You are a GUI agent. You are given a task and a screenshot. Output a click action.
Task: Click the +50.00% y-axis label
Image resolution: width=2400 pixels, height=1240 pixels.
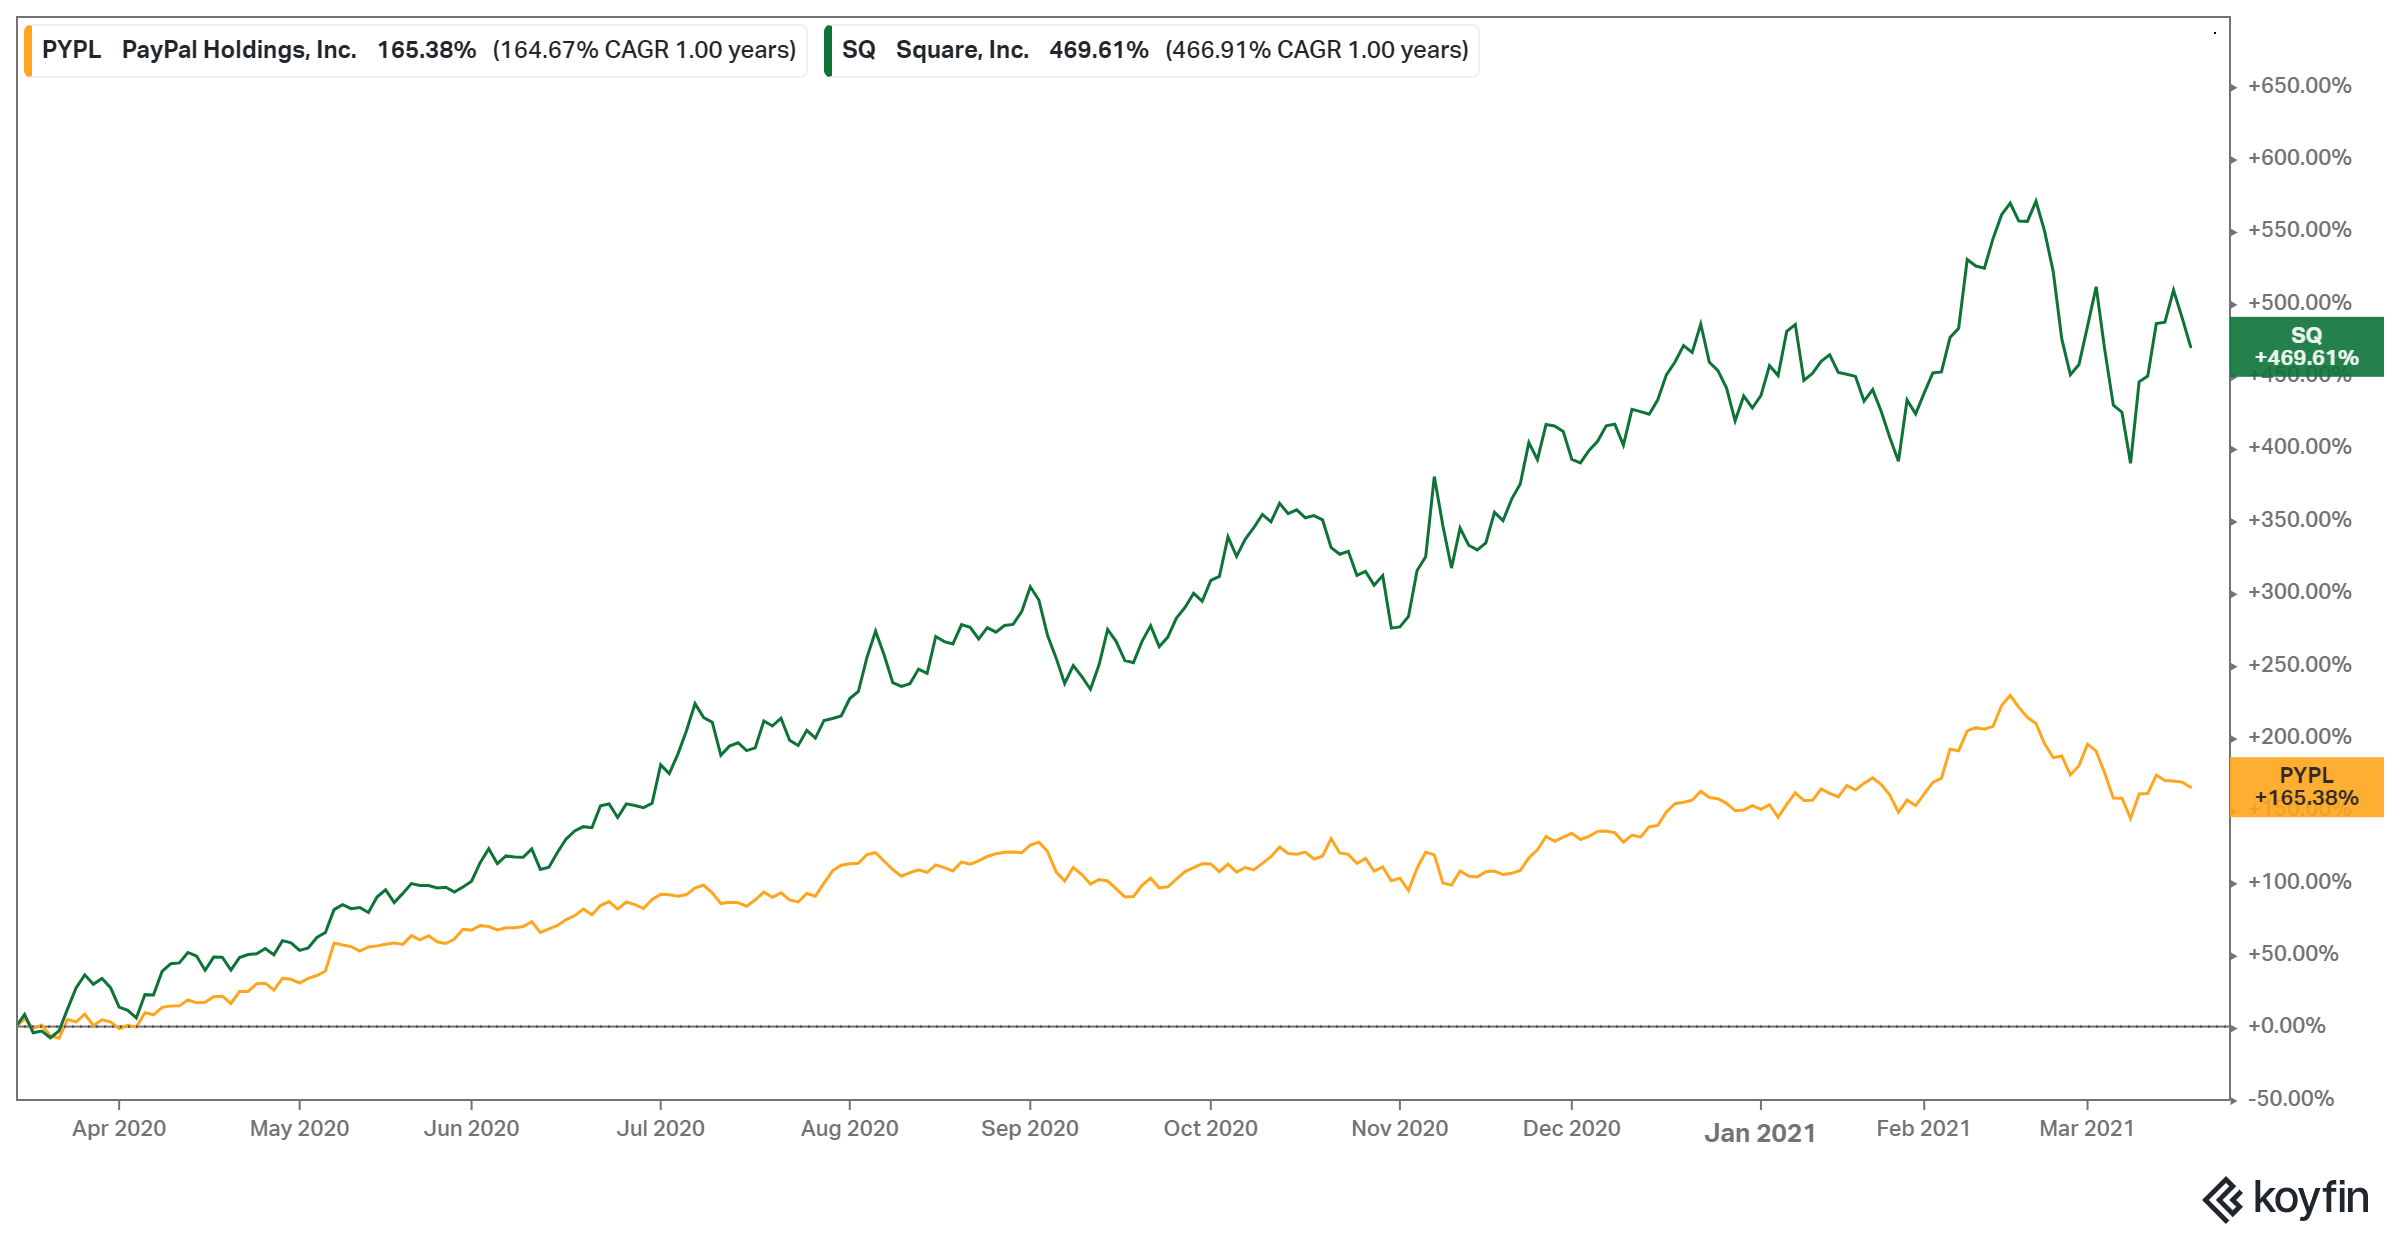(x=2293, y=954)
